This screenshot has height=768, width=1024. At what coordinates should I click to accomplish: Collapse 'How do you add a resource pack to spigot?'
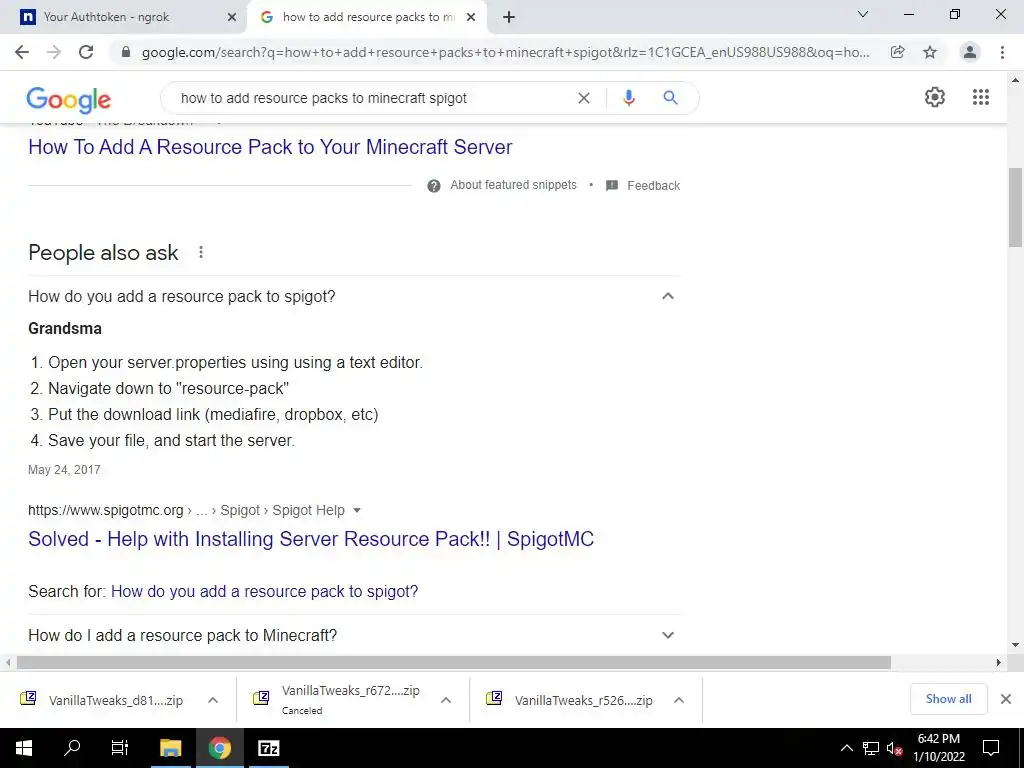pyautogui.click(x=667, y=296)
